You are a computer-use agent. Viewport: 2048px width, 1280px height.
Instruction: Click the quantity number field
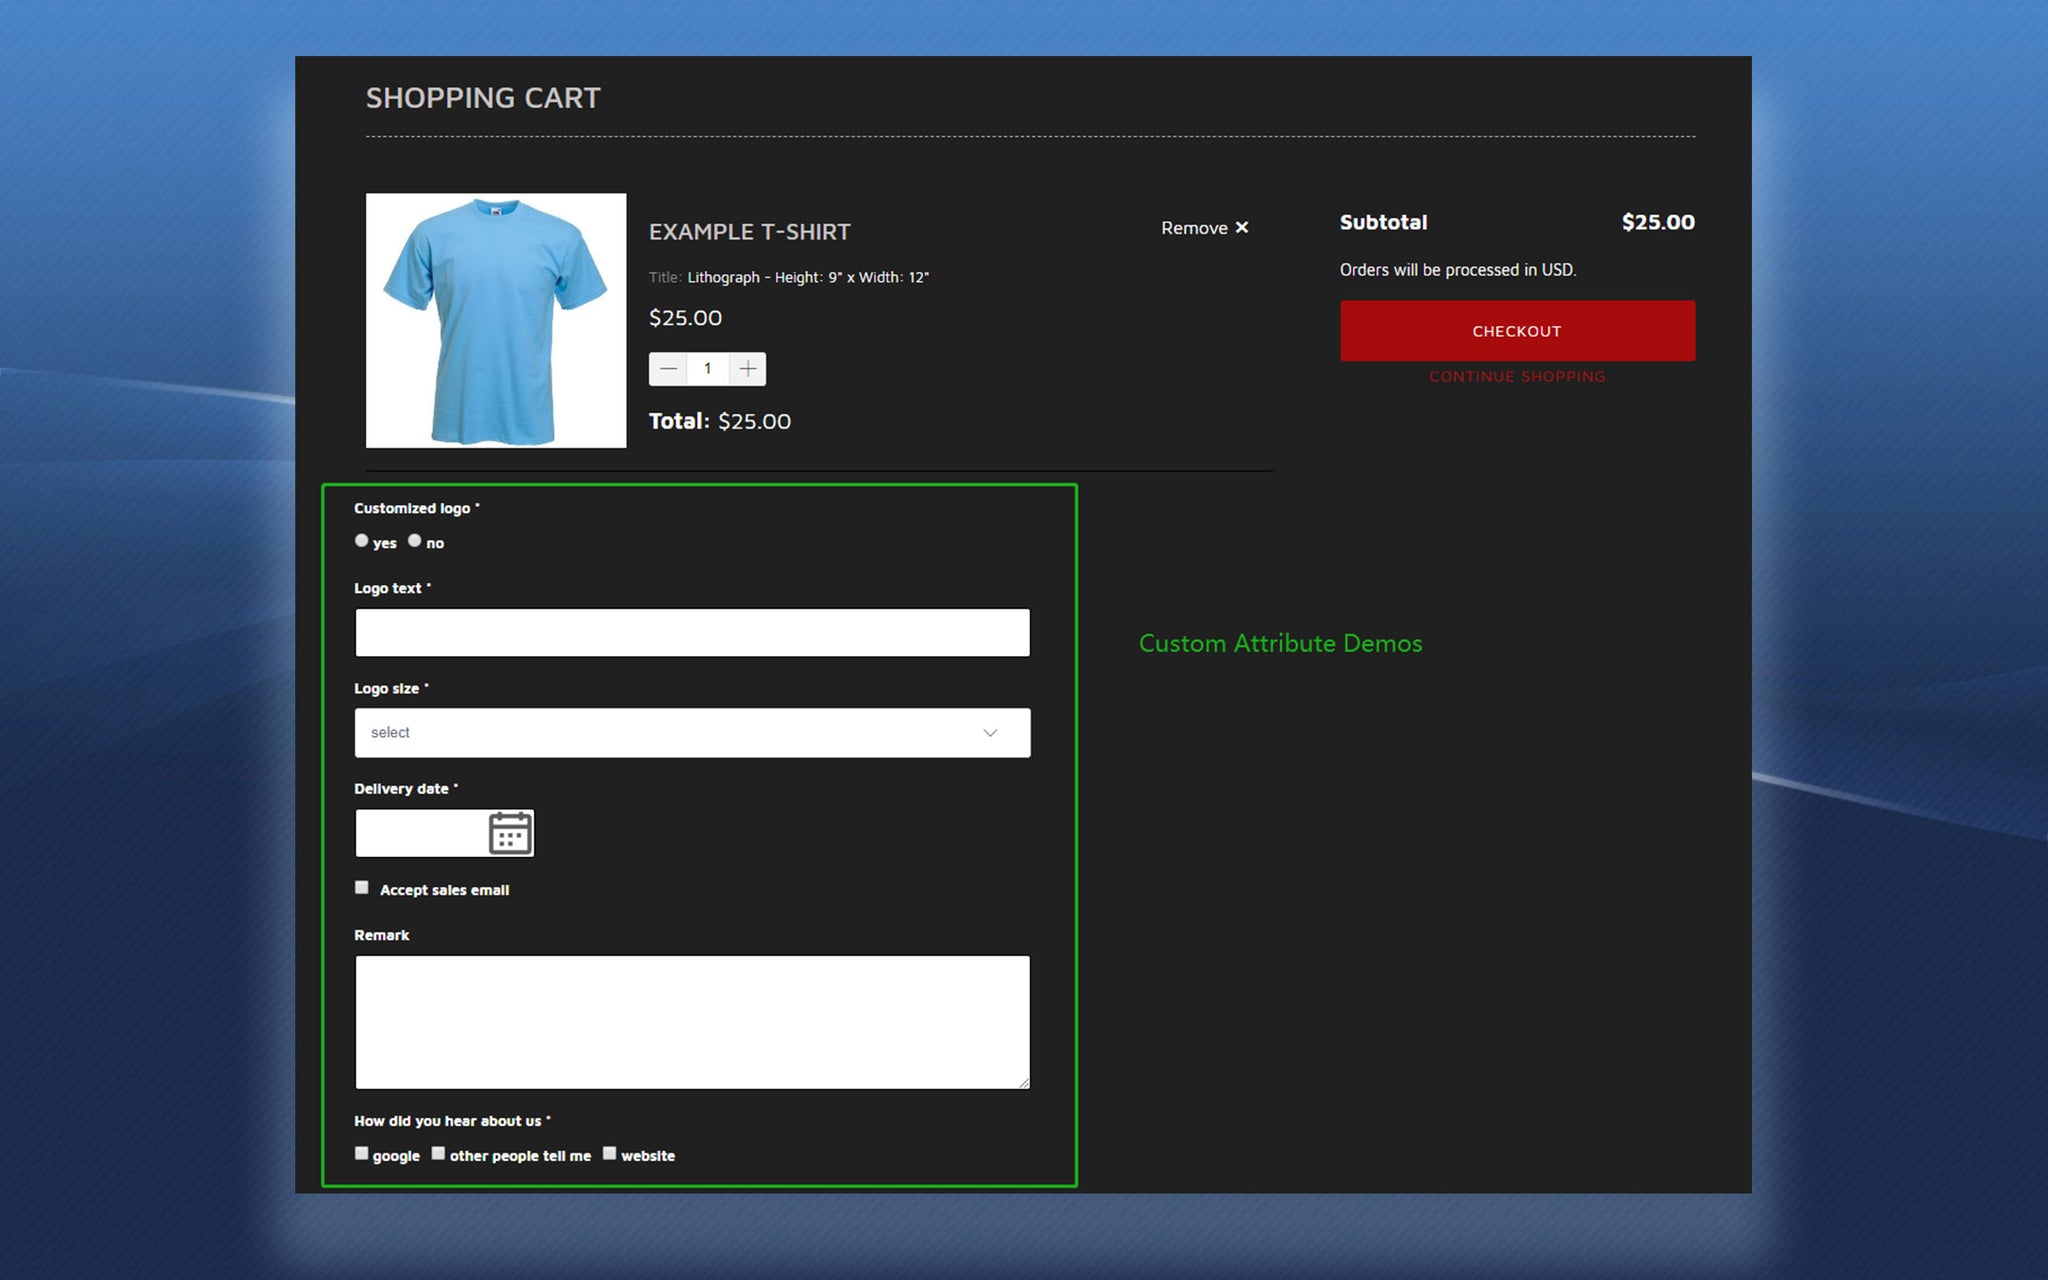coord(708,369)
